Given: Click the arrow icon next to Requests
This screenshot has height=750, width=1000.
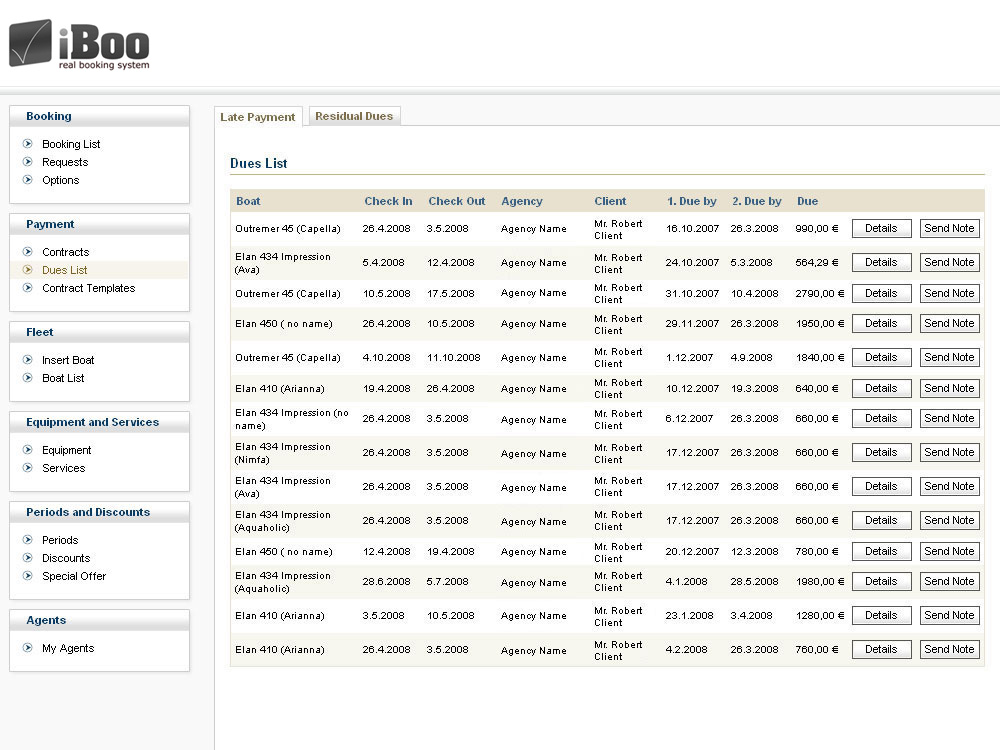Looking at the screenshot, I should 28,162.
